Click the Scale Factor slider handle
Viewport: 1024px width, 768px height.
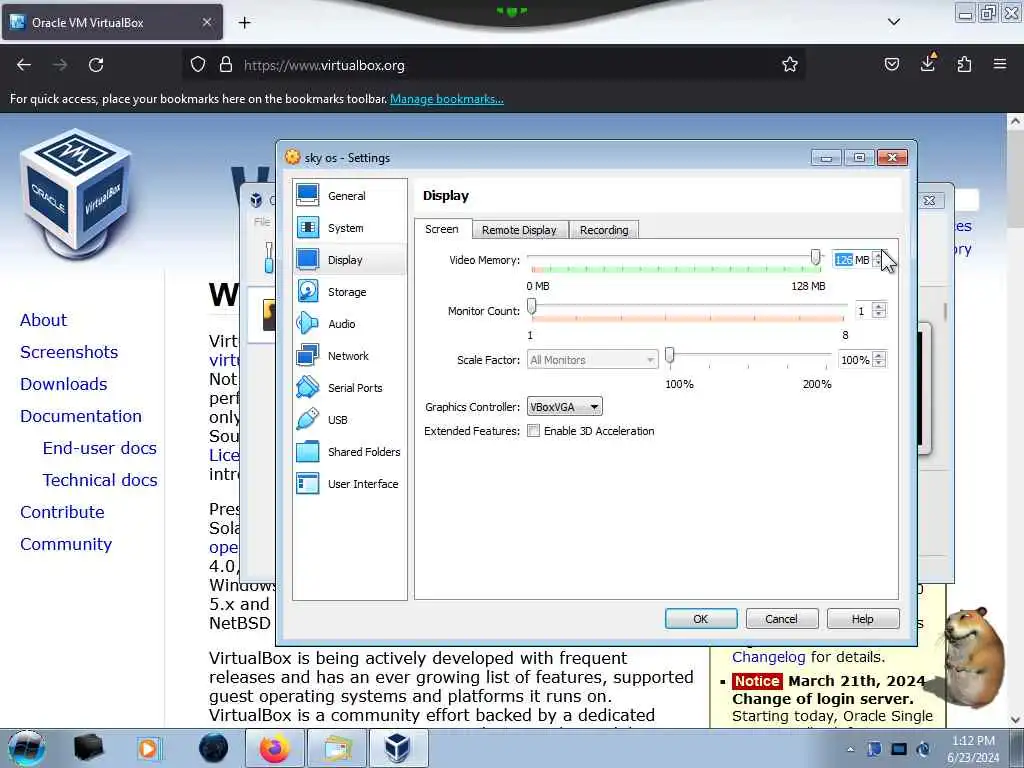pyautogui.click(x=669, y=355)
